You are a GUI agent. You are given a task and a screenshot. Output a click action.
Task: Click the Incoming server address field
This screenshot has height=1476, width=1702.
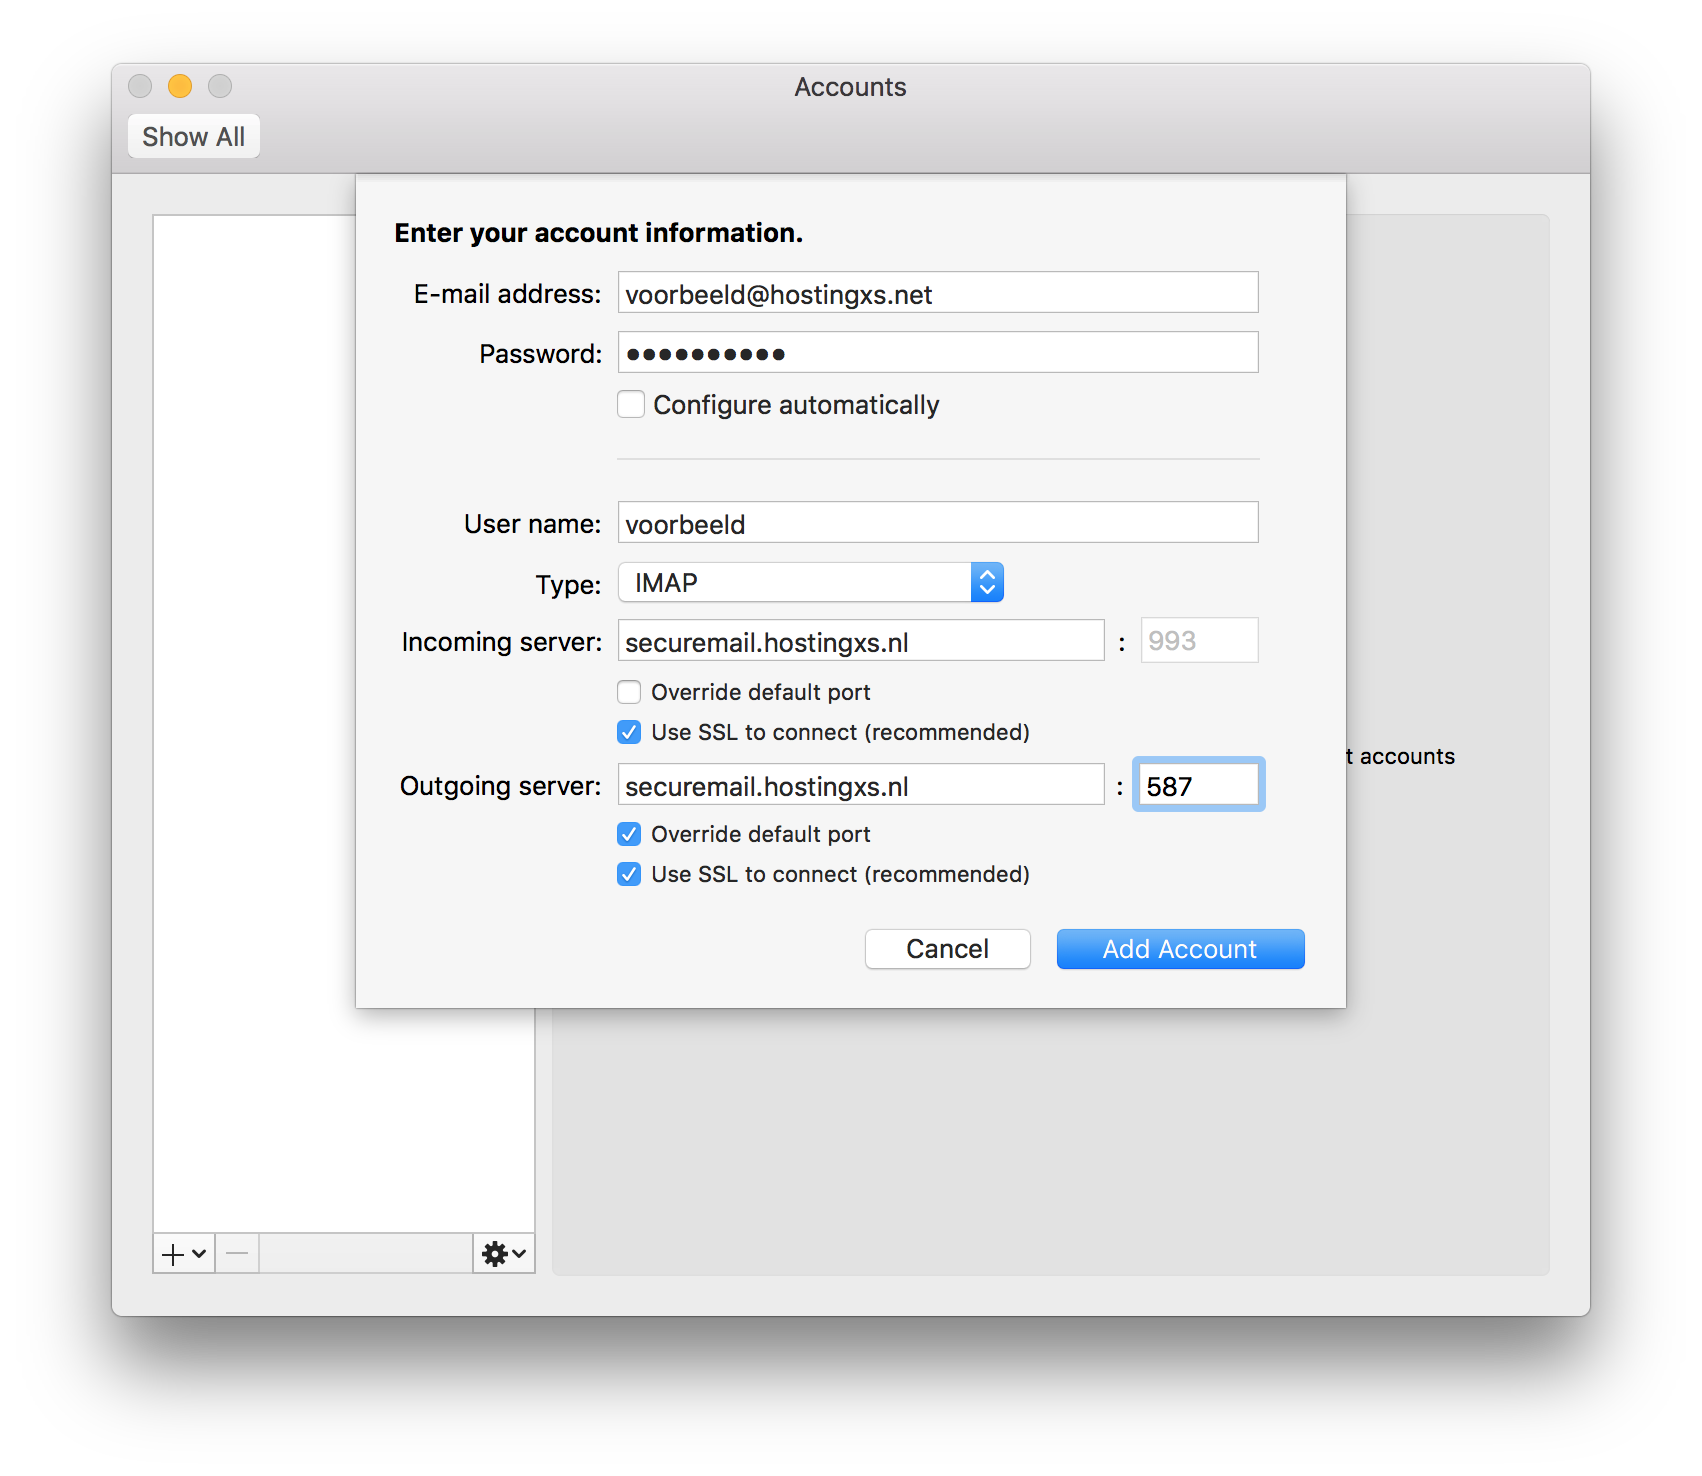(861, 641)
